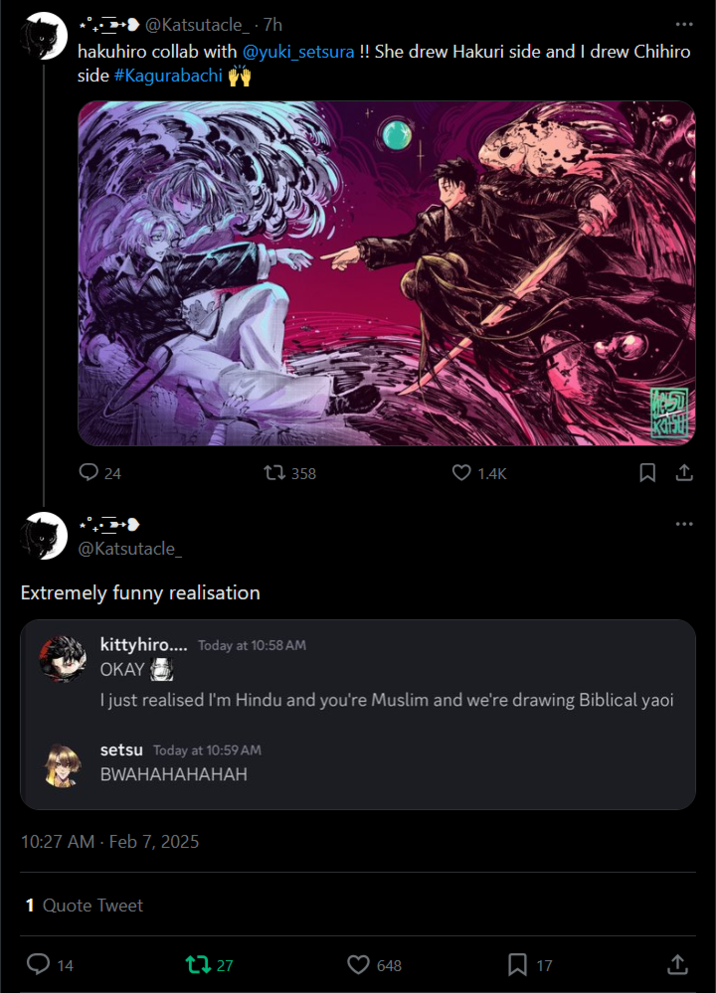Open the Discord chat screenshot image
716x993 pixels.
point(358,714)
